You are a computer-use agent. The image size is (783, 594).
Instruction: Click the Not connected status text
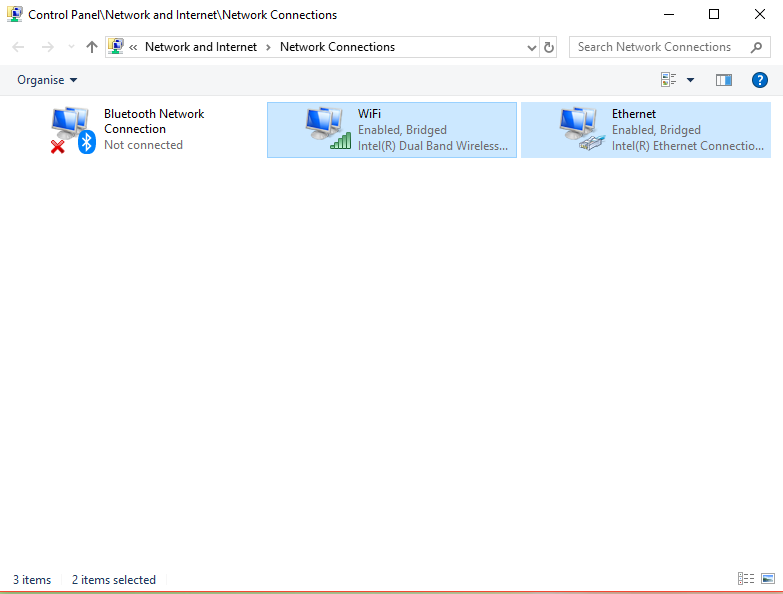pos(143,145)
